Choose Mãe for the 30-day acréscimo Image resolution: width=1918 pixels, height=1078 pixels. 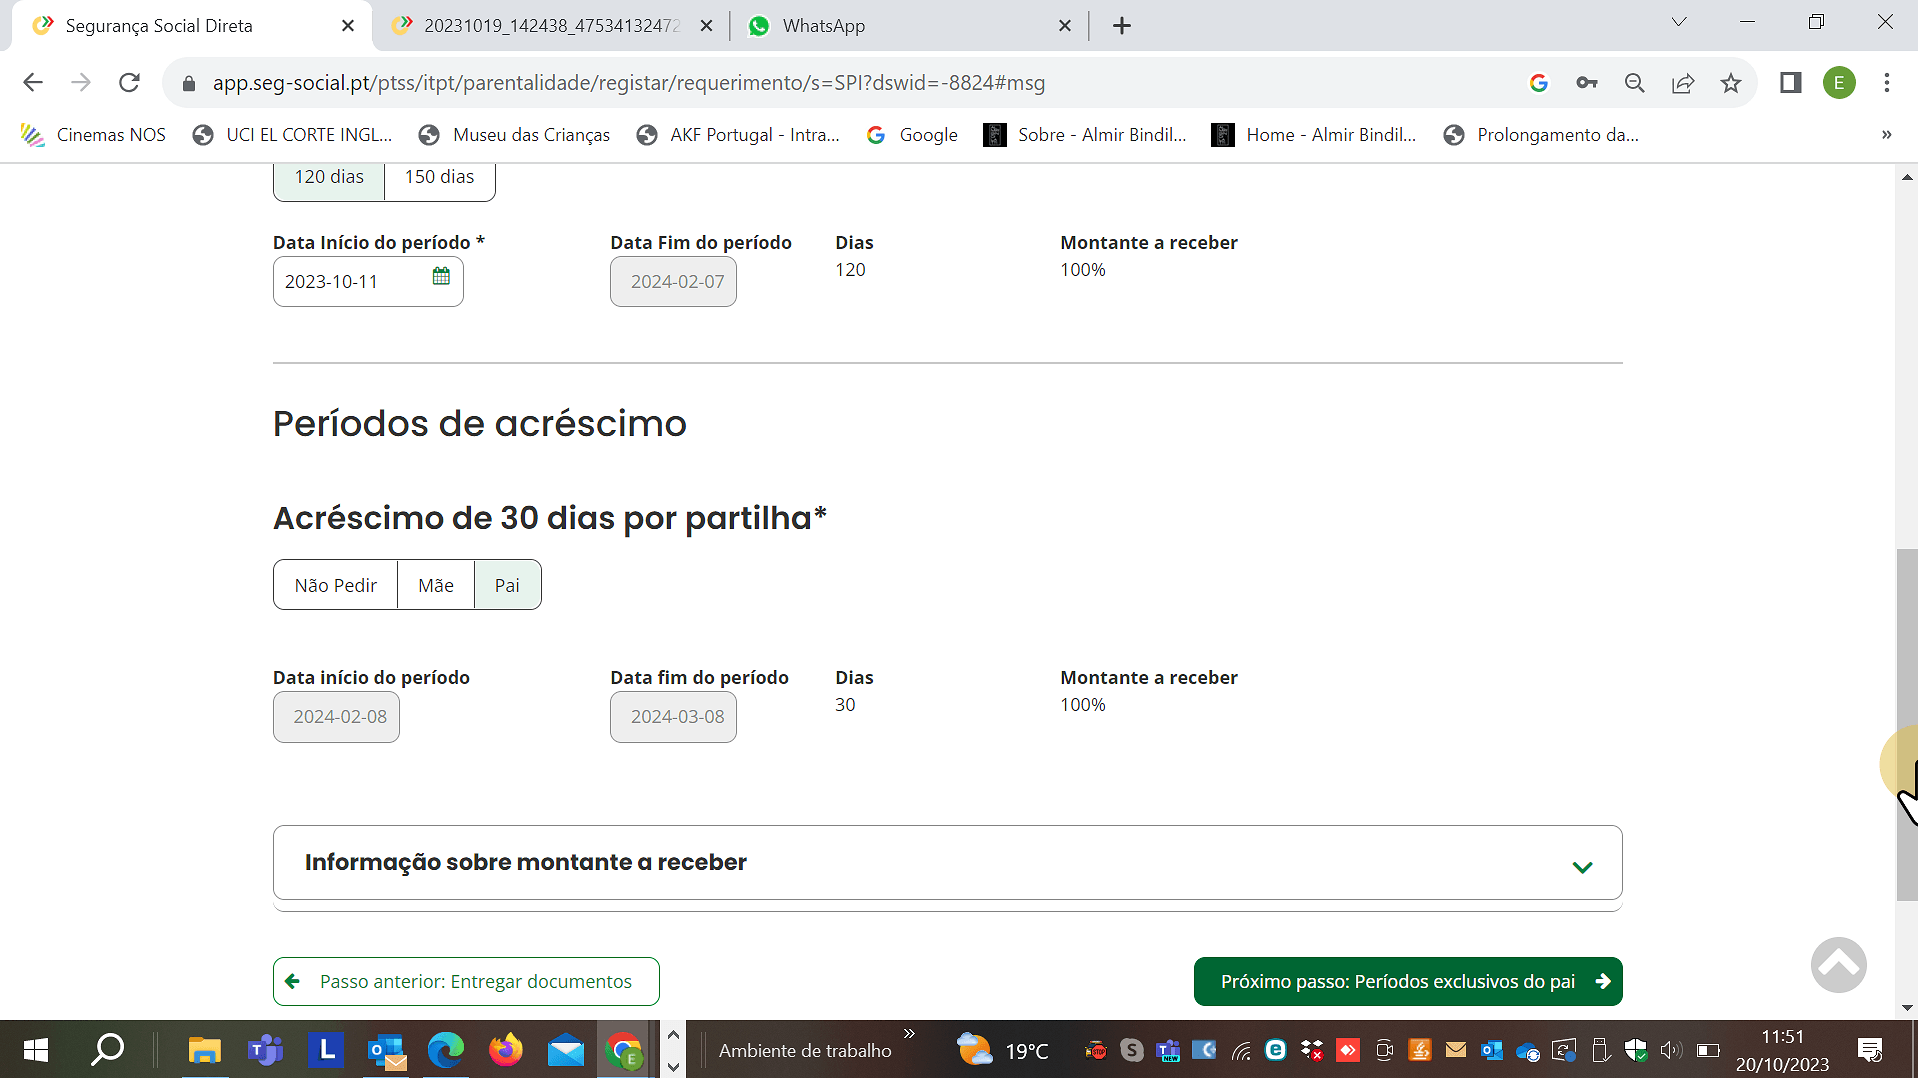[x=435, y=585]
